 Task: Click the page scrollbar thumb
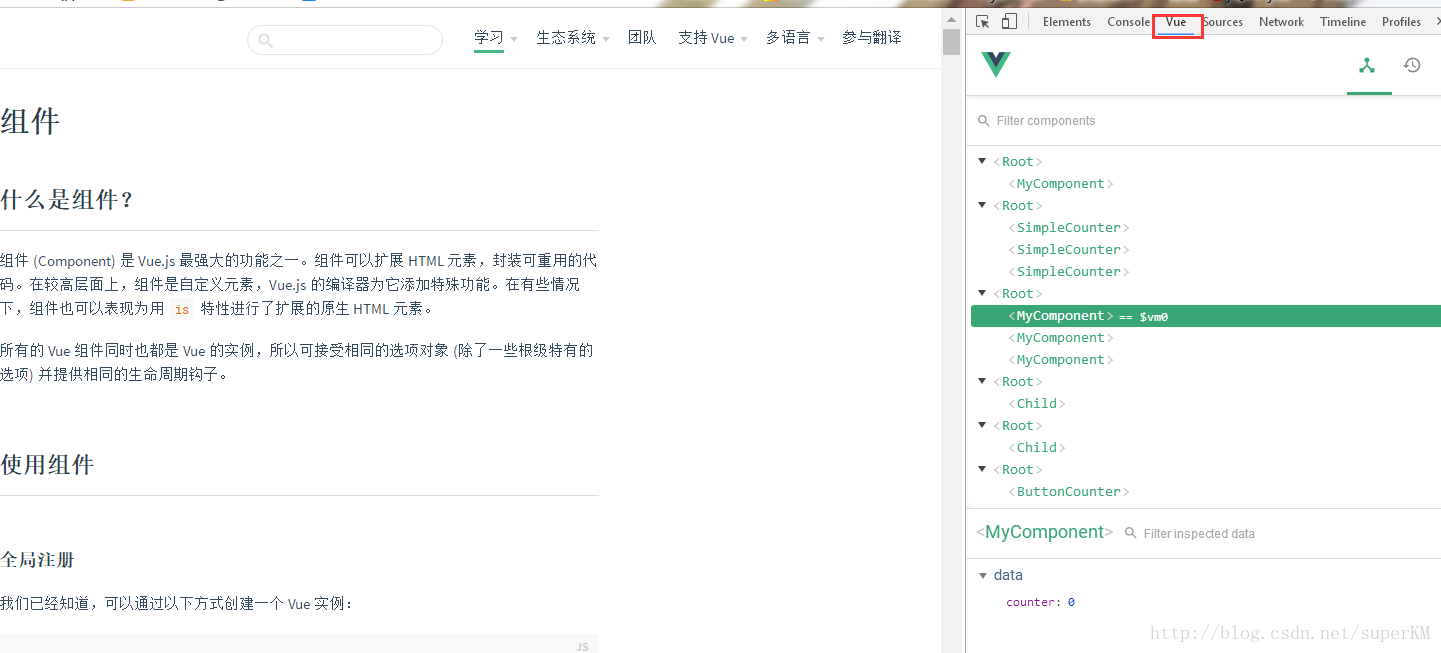tap(951, 42)
